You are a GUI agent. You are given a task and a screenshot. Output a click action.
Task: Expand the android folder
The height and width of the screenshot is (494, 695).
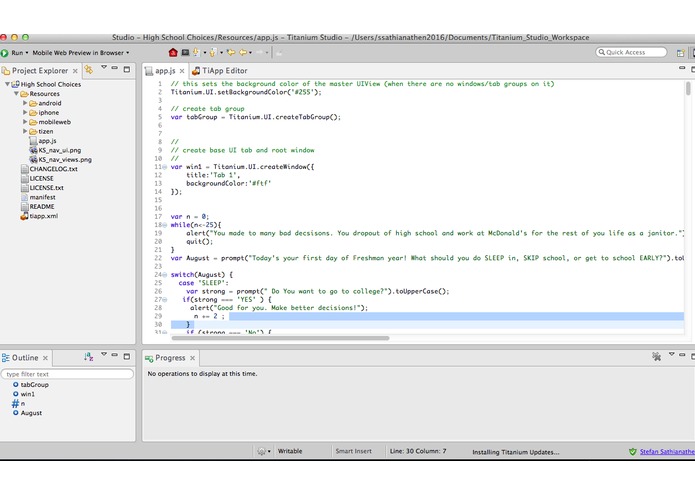pos(25,103)
